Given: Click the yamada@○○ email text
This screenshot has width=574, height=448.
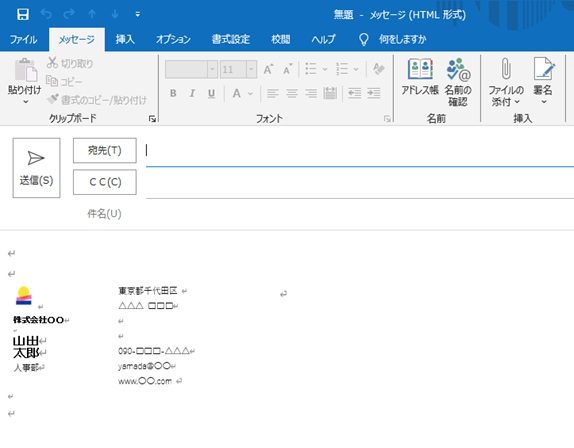Looking at the screenshot, I should [x=144, y=366].
